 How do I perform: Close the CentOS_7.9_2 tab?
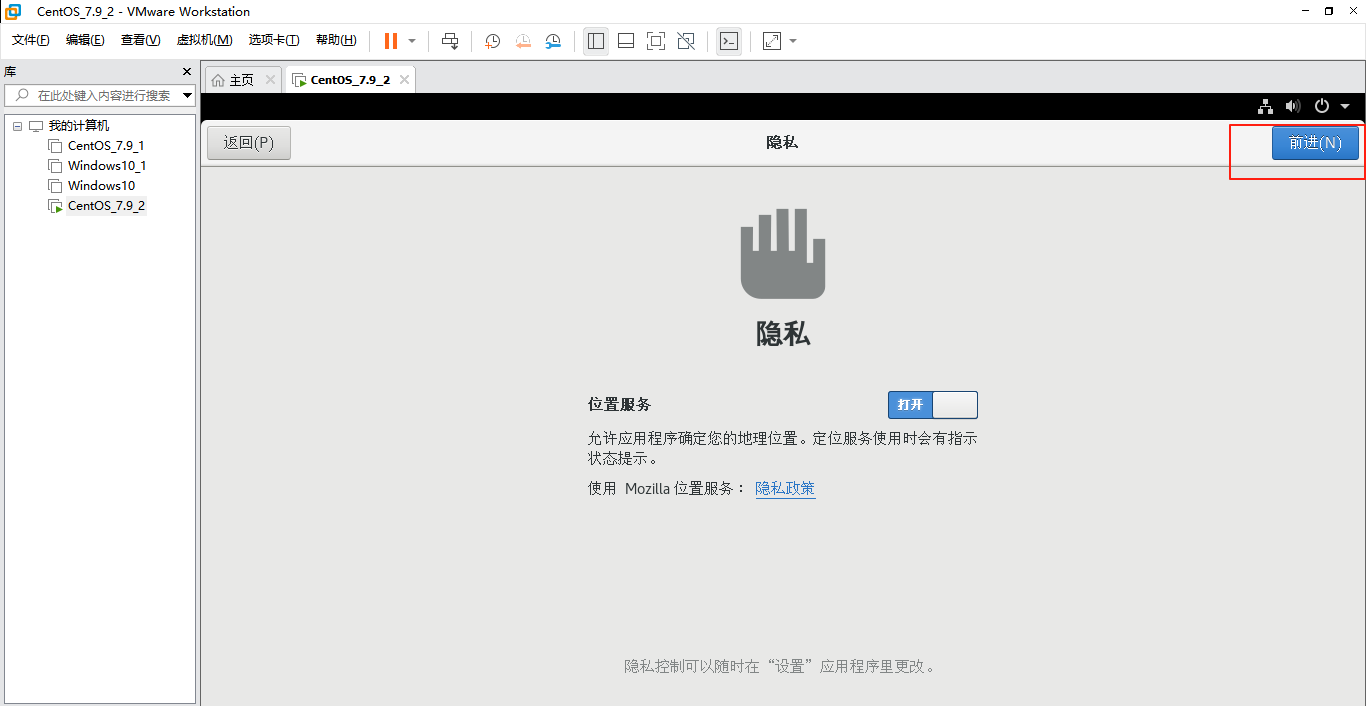(x=404, y=80)
